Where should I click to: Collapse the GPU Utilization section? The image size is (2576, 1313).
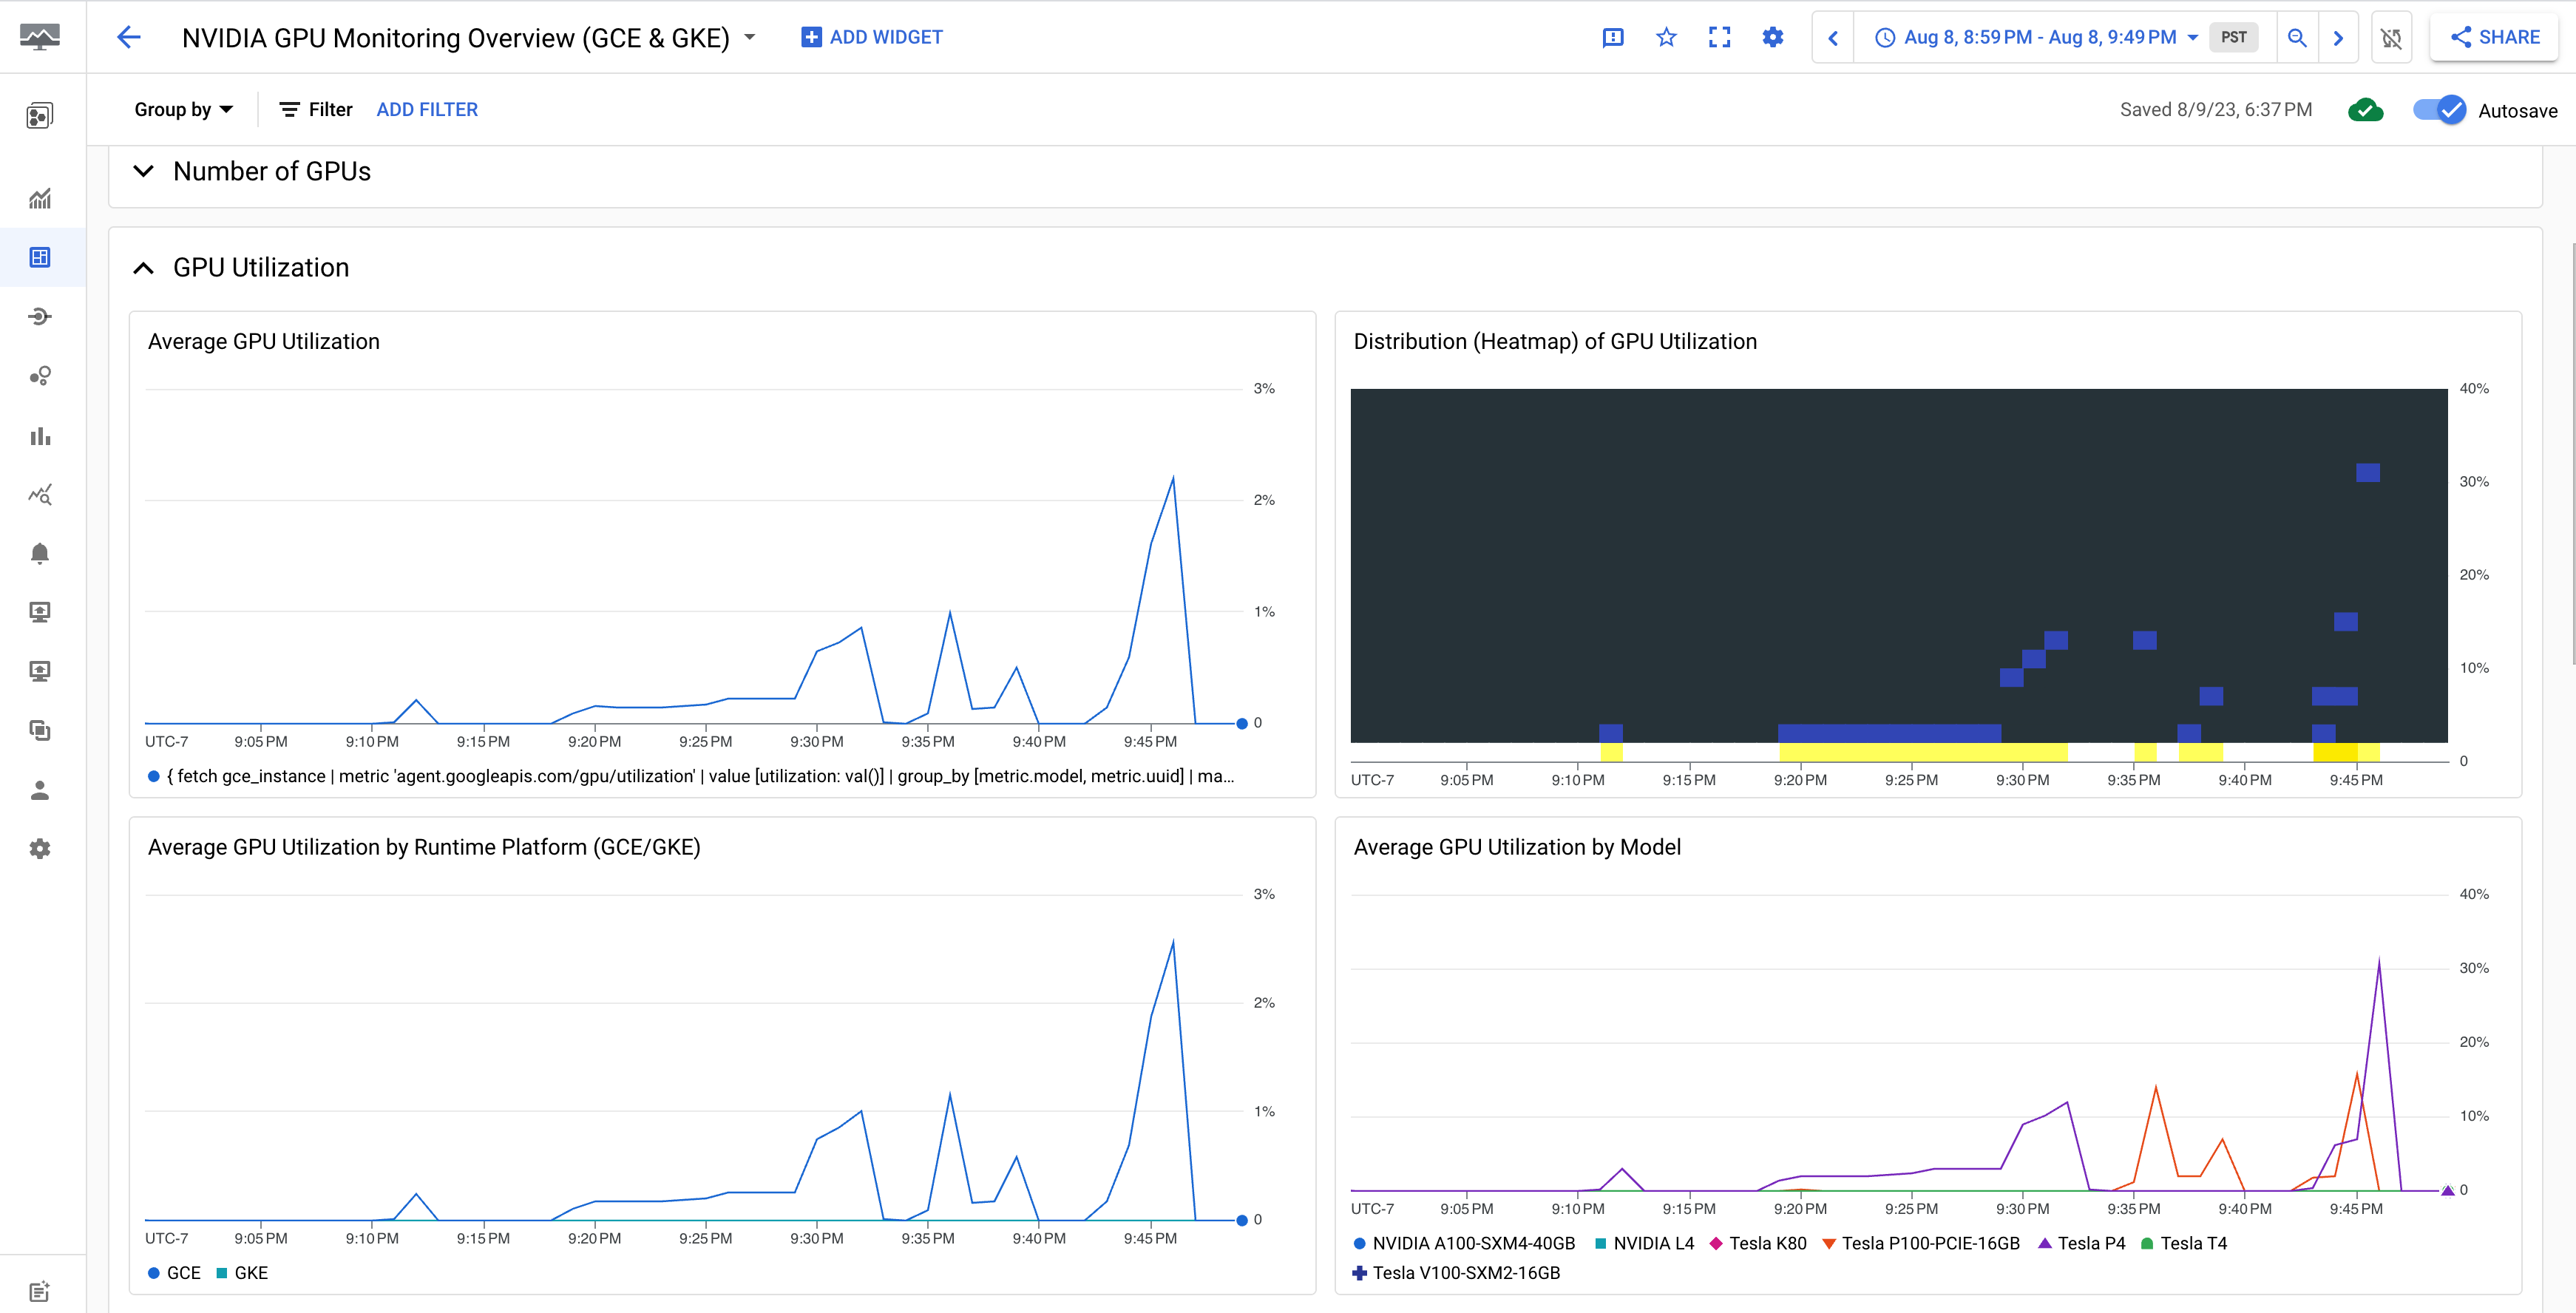[x=143, y=266]
